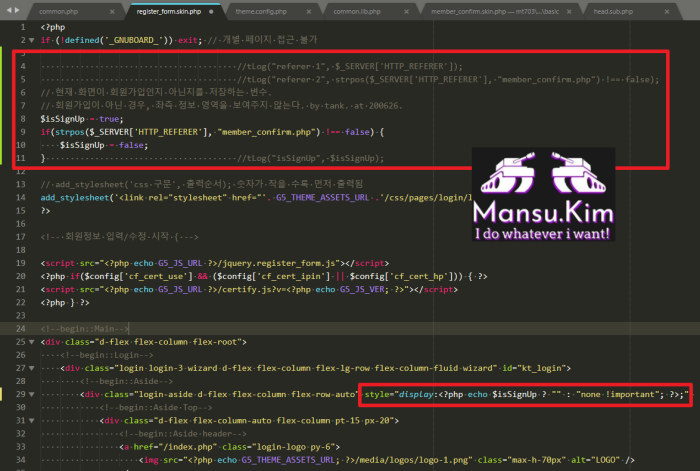700x471 pixels.
Task: Click the next-tab right arrow
Action: [x=17, y=10]
